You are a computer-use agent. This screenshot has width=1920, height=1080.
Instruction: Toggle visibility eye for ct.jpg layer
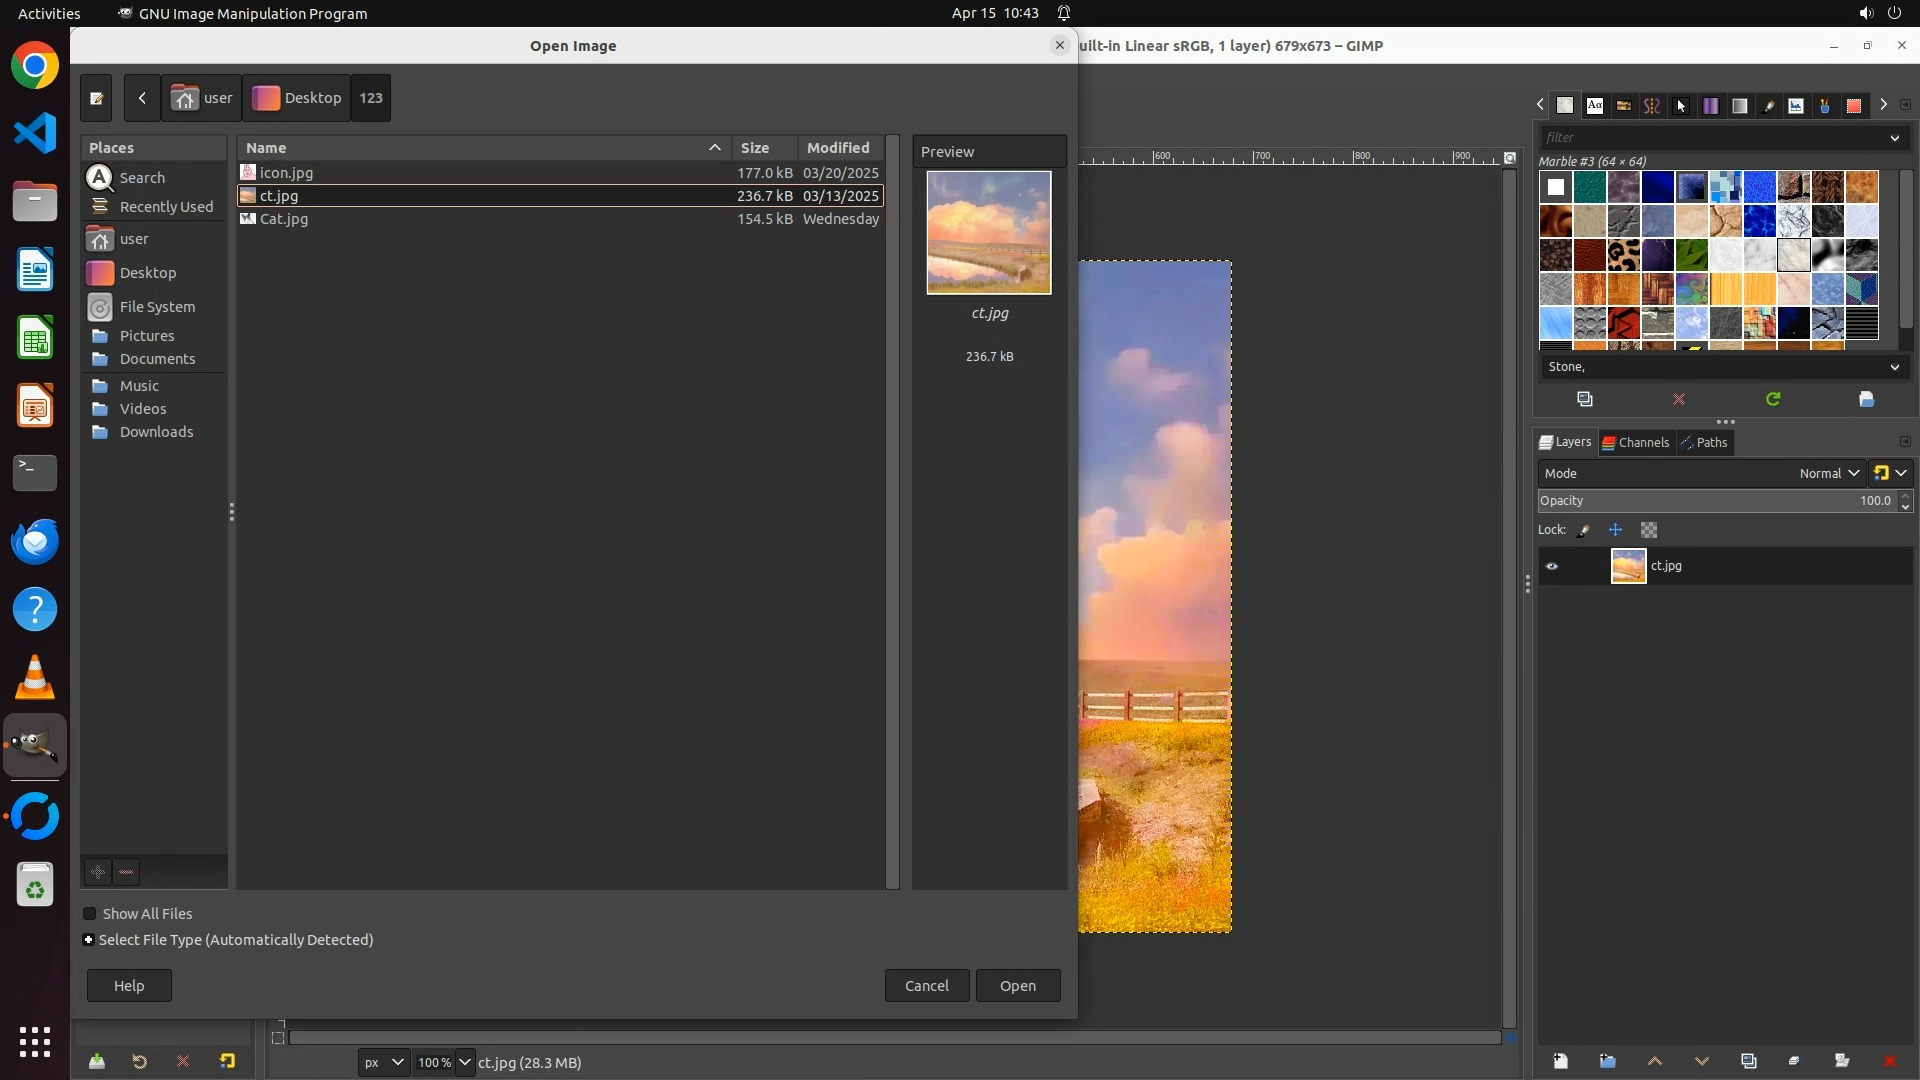[x=1552, y=566]
